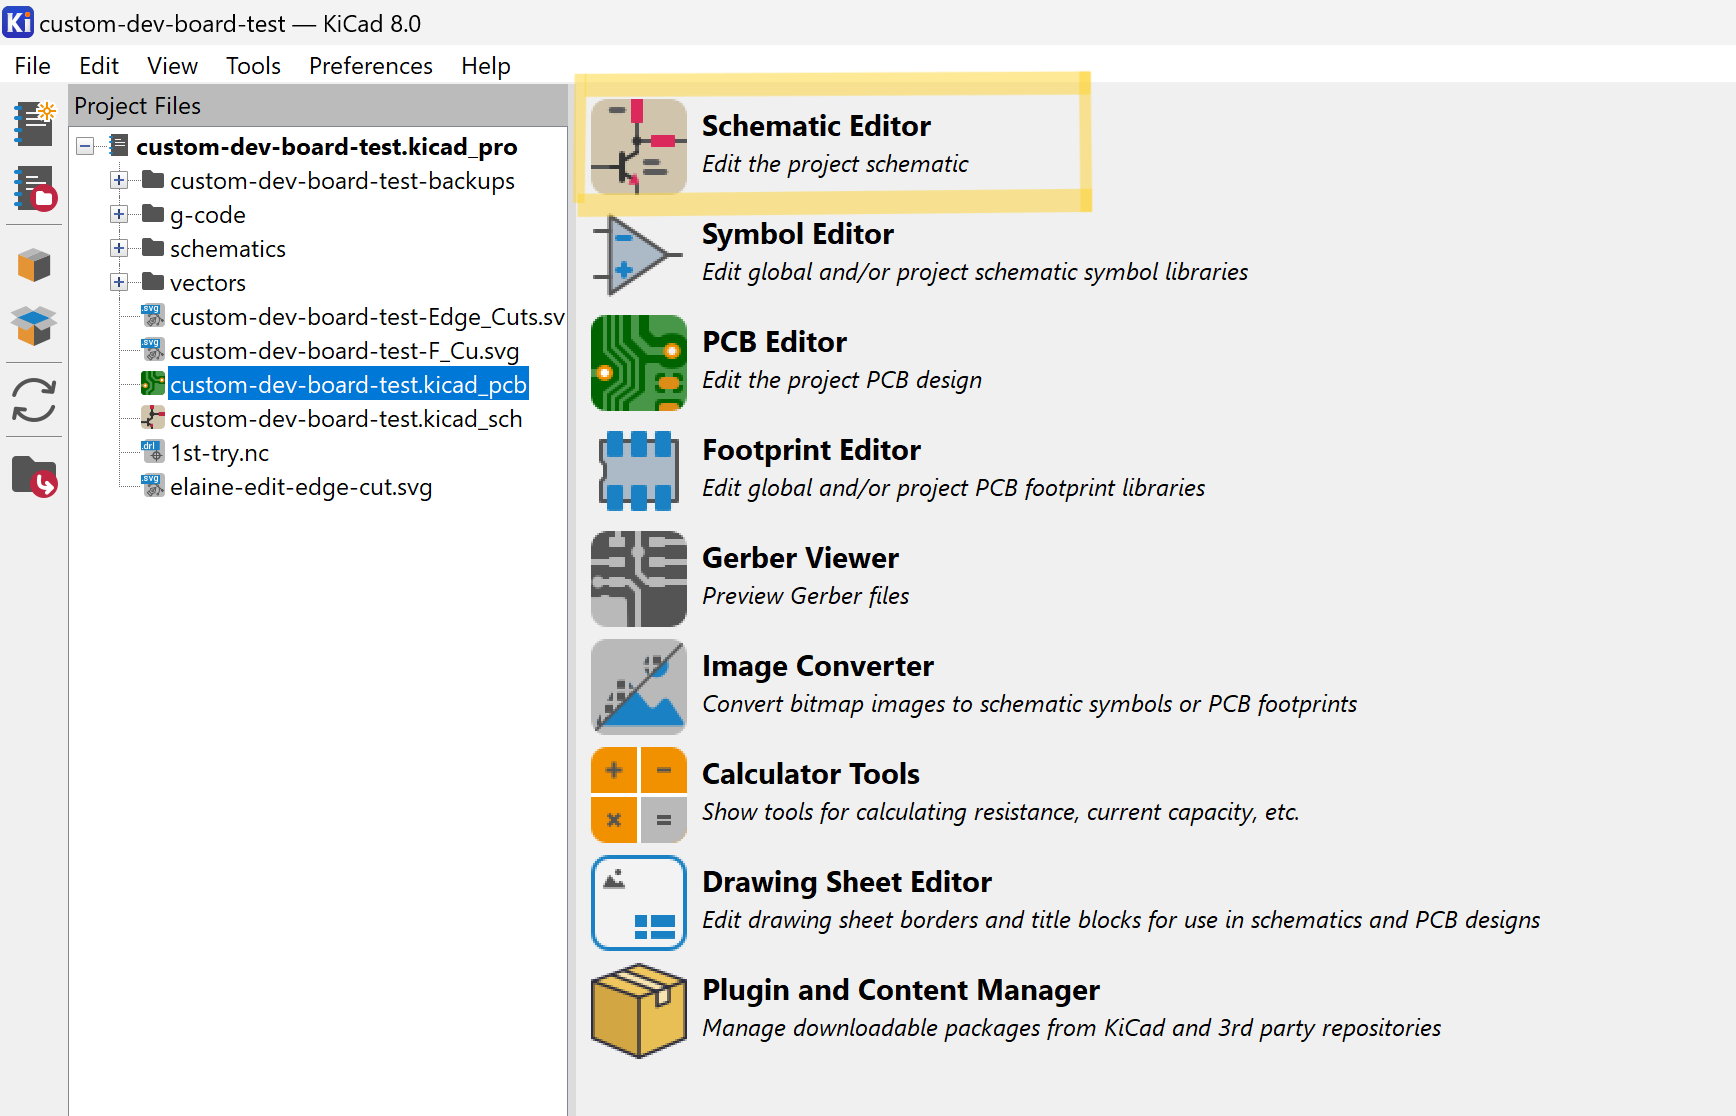This screenshot has width=1736, height=1116.
Task: Click the New Project icon in left toolbar
Action: [x=34, y=123]
